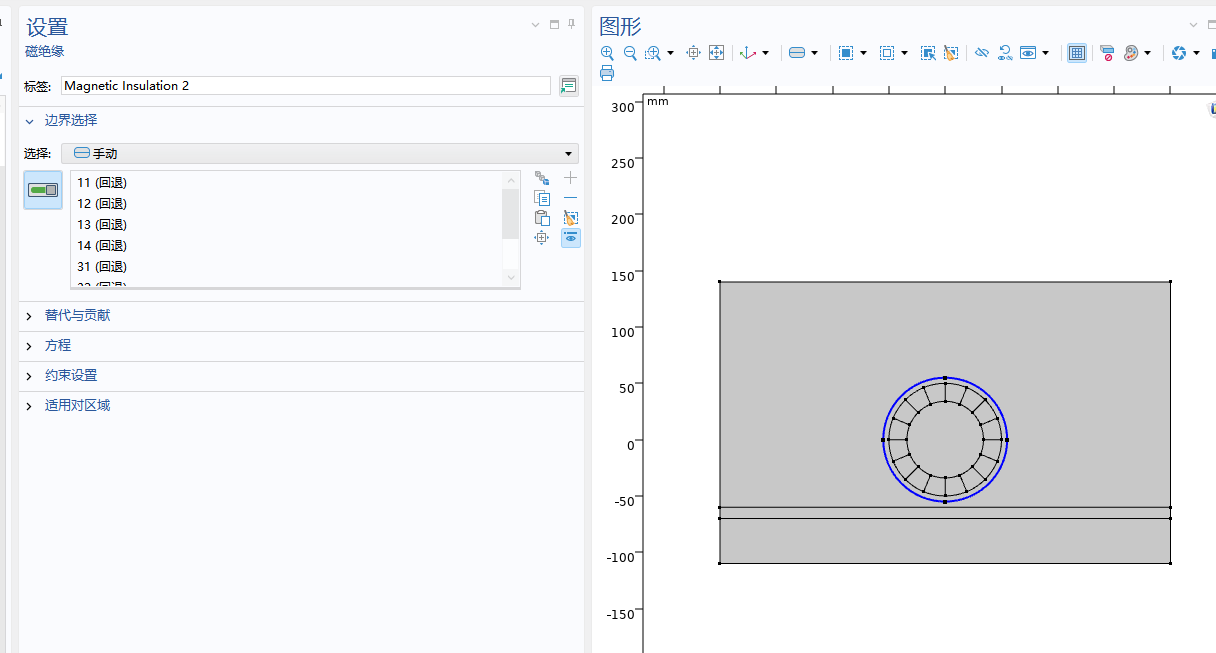Image resolution: width=1216 pixels, height=653 pixels.
Task: Click the color palette icon
Action: click(x=1131, y=53)
